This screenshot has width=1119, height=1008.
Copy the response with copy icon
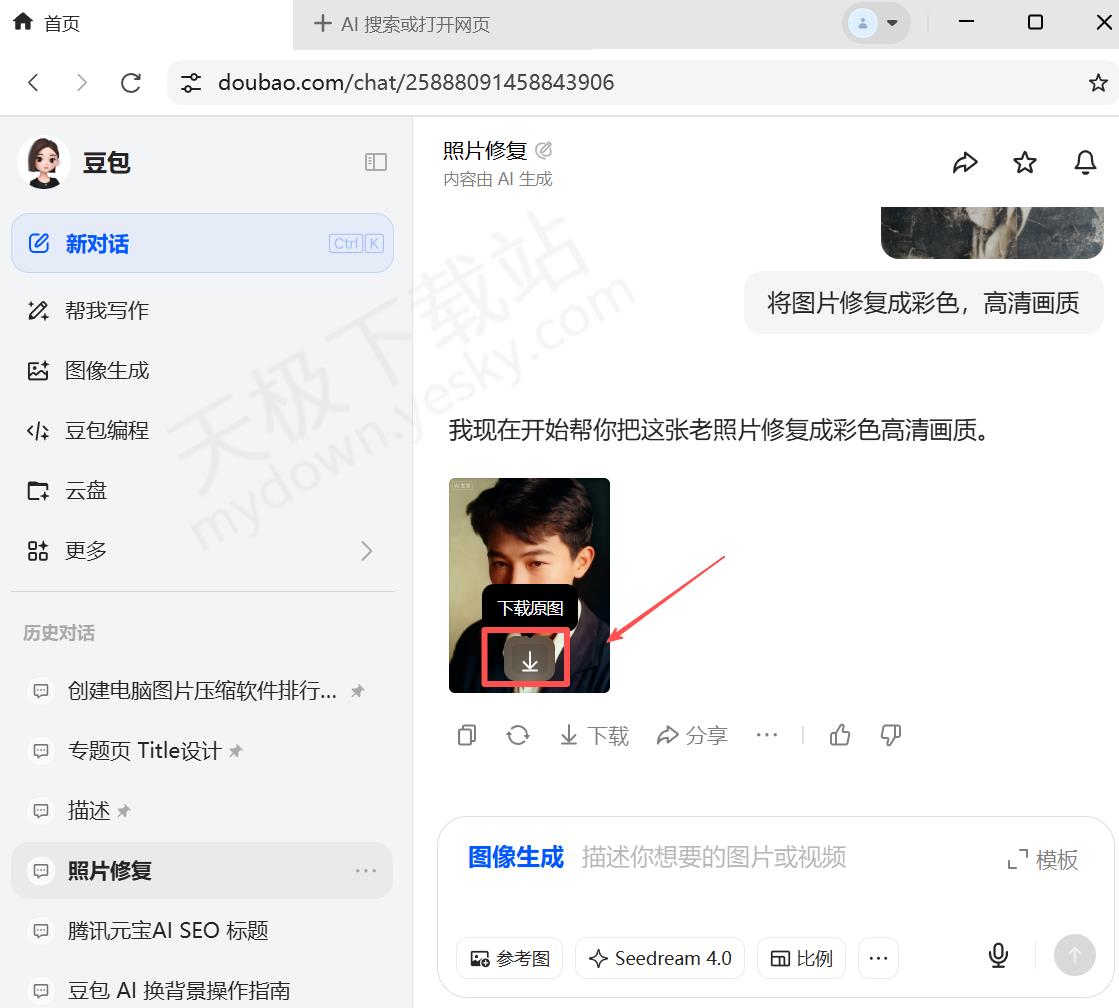467,735
